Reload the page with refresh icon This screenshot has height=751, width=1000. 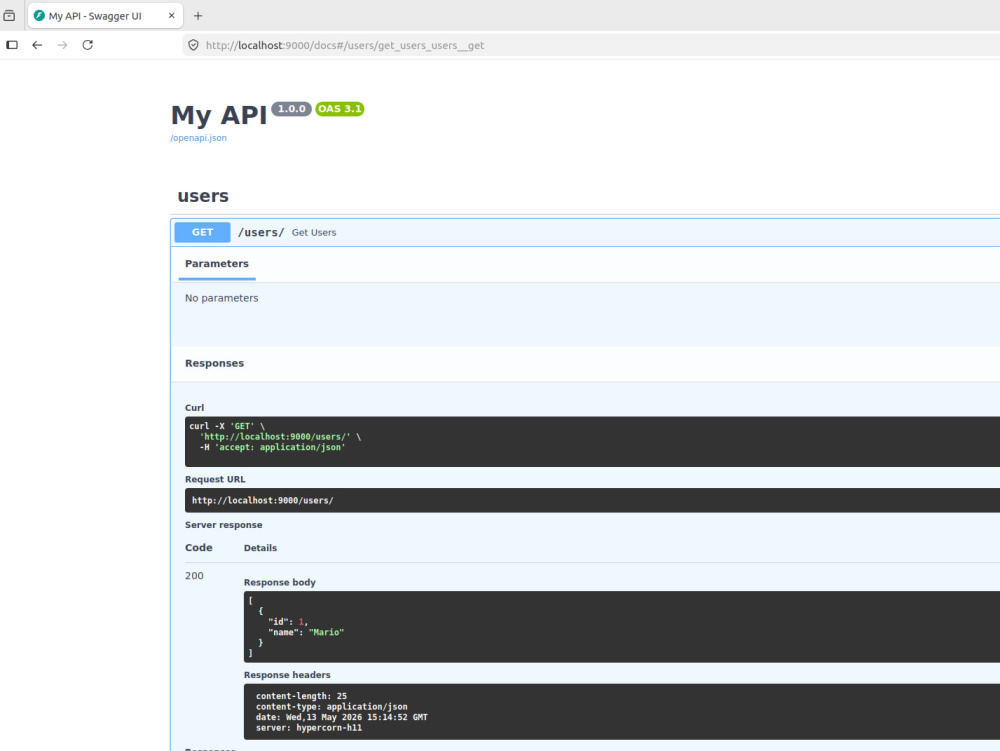click(87, 45)
